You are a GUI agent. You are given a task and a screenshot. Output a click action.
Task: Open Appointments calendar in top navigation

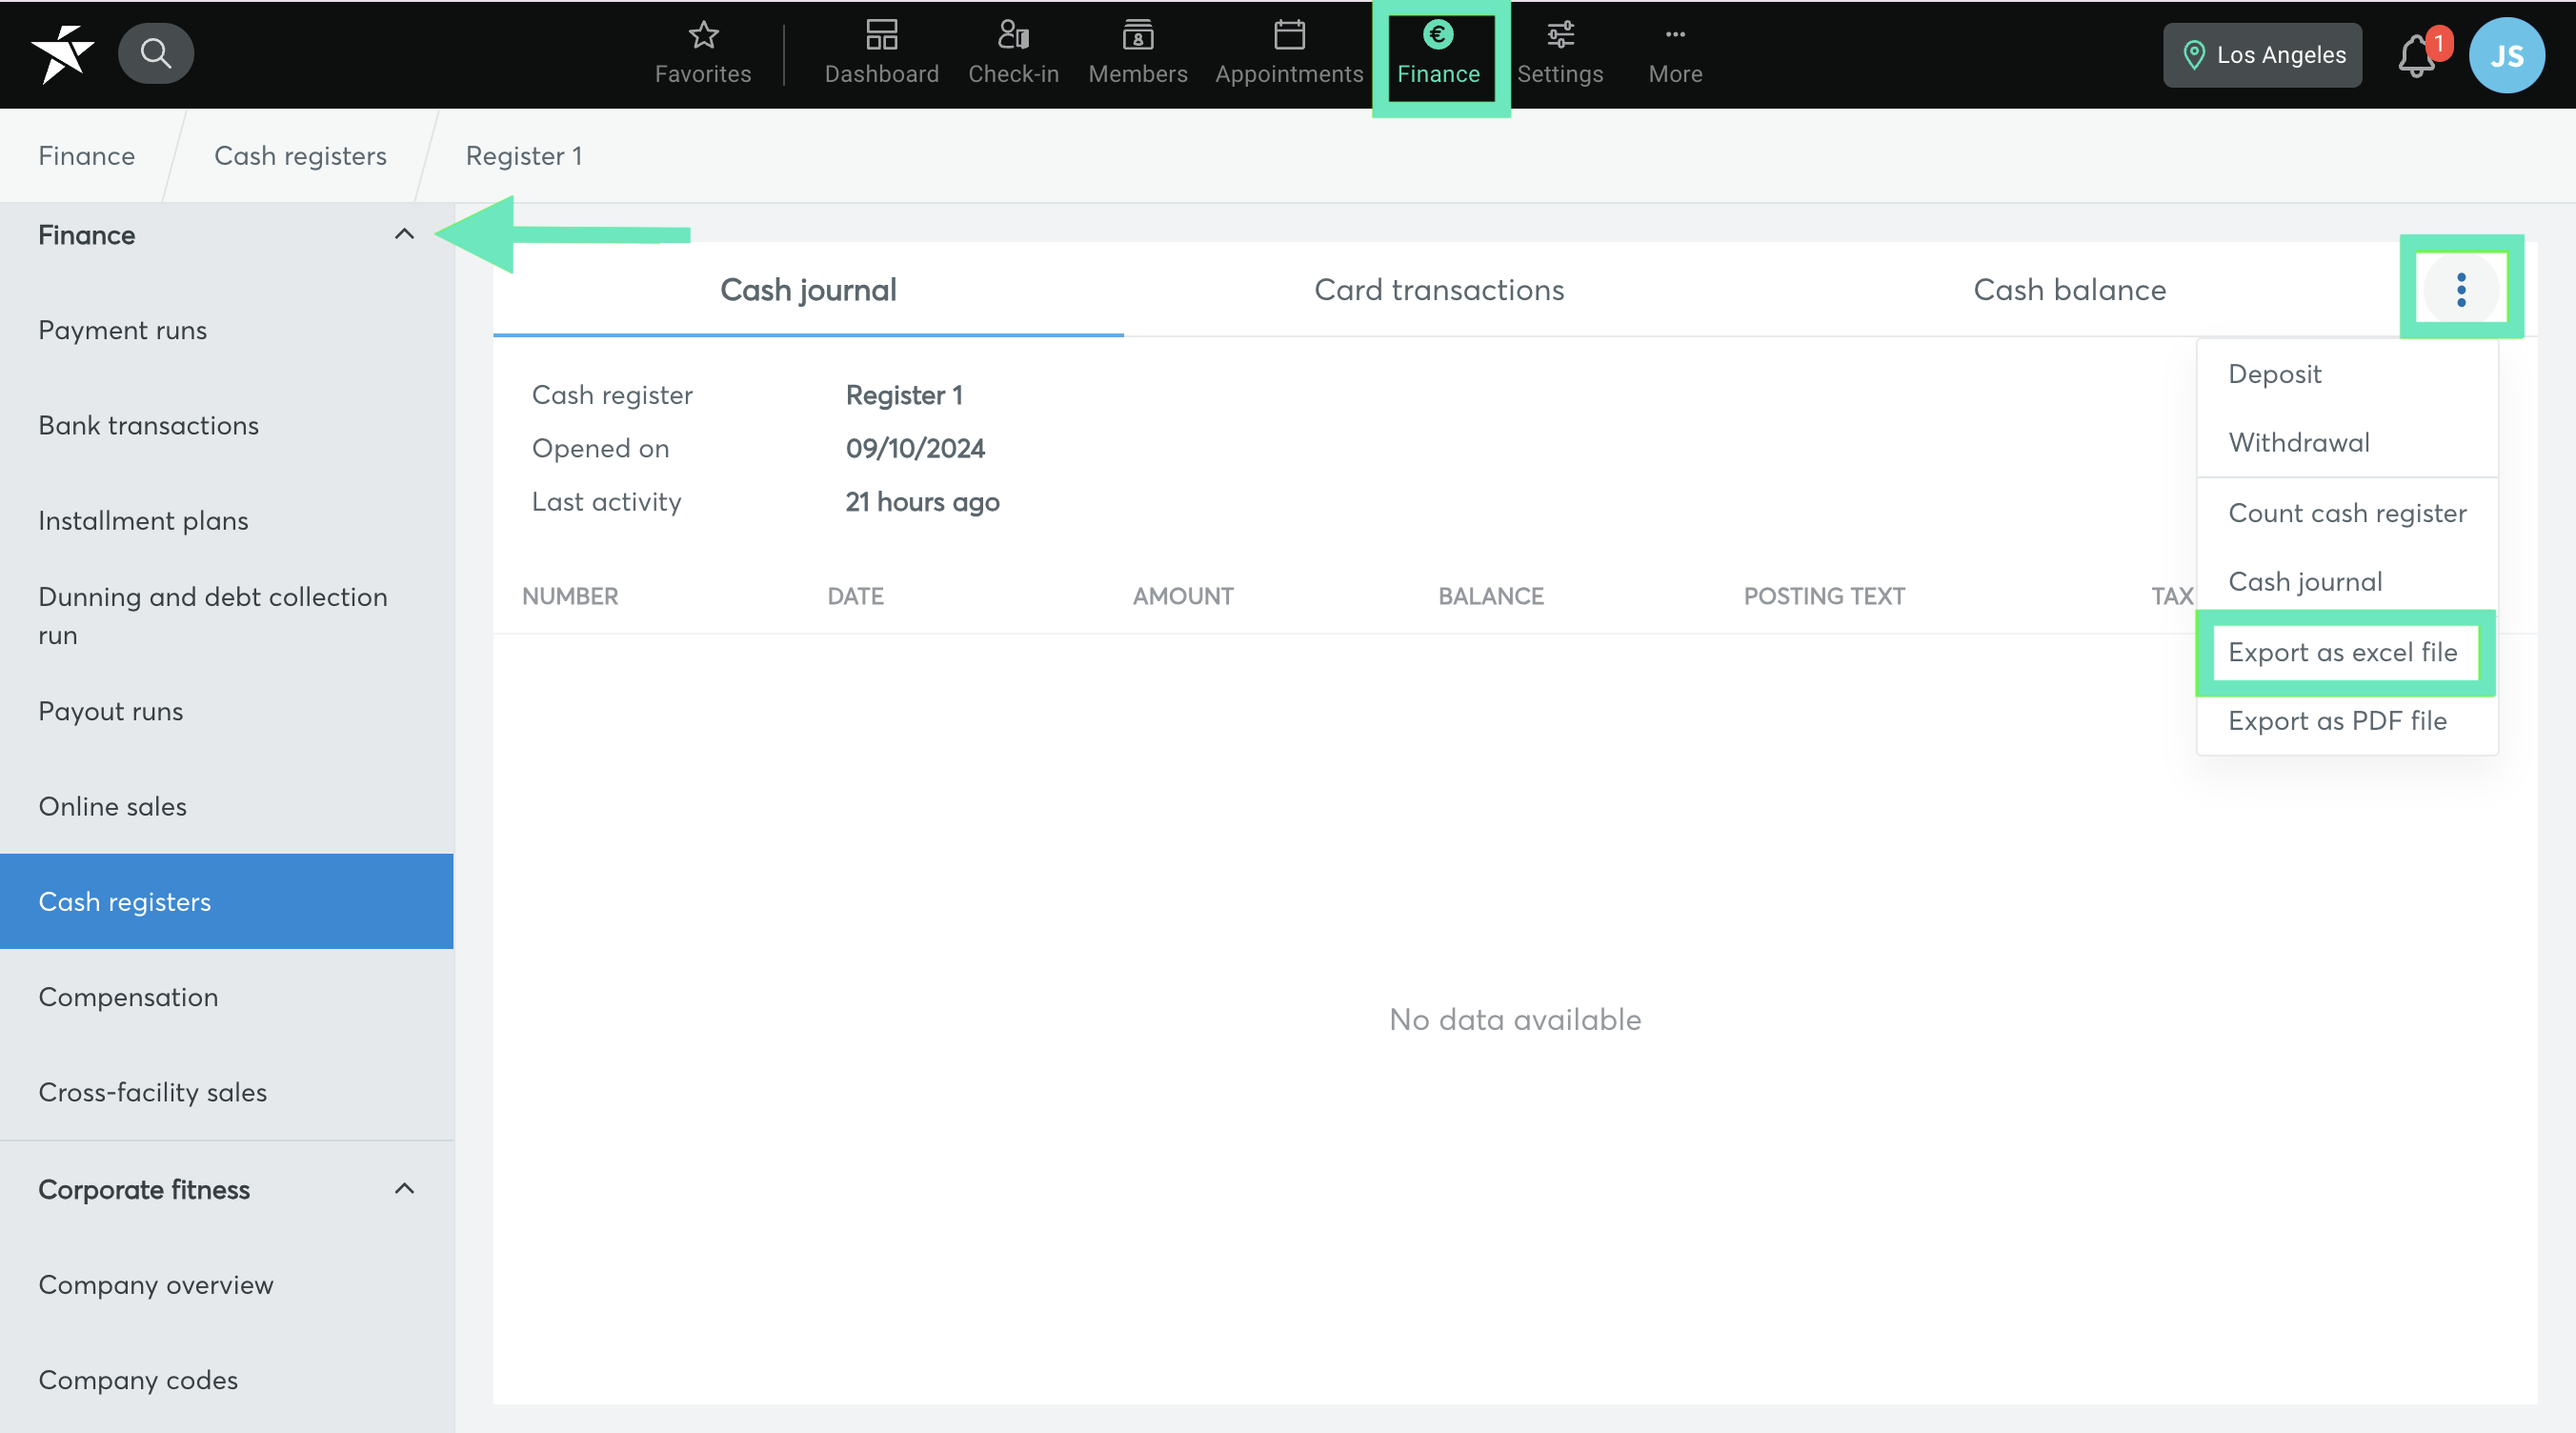click(1289, 54)
